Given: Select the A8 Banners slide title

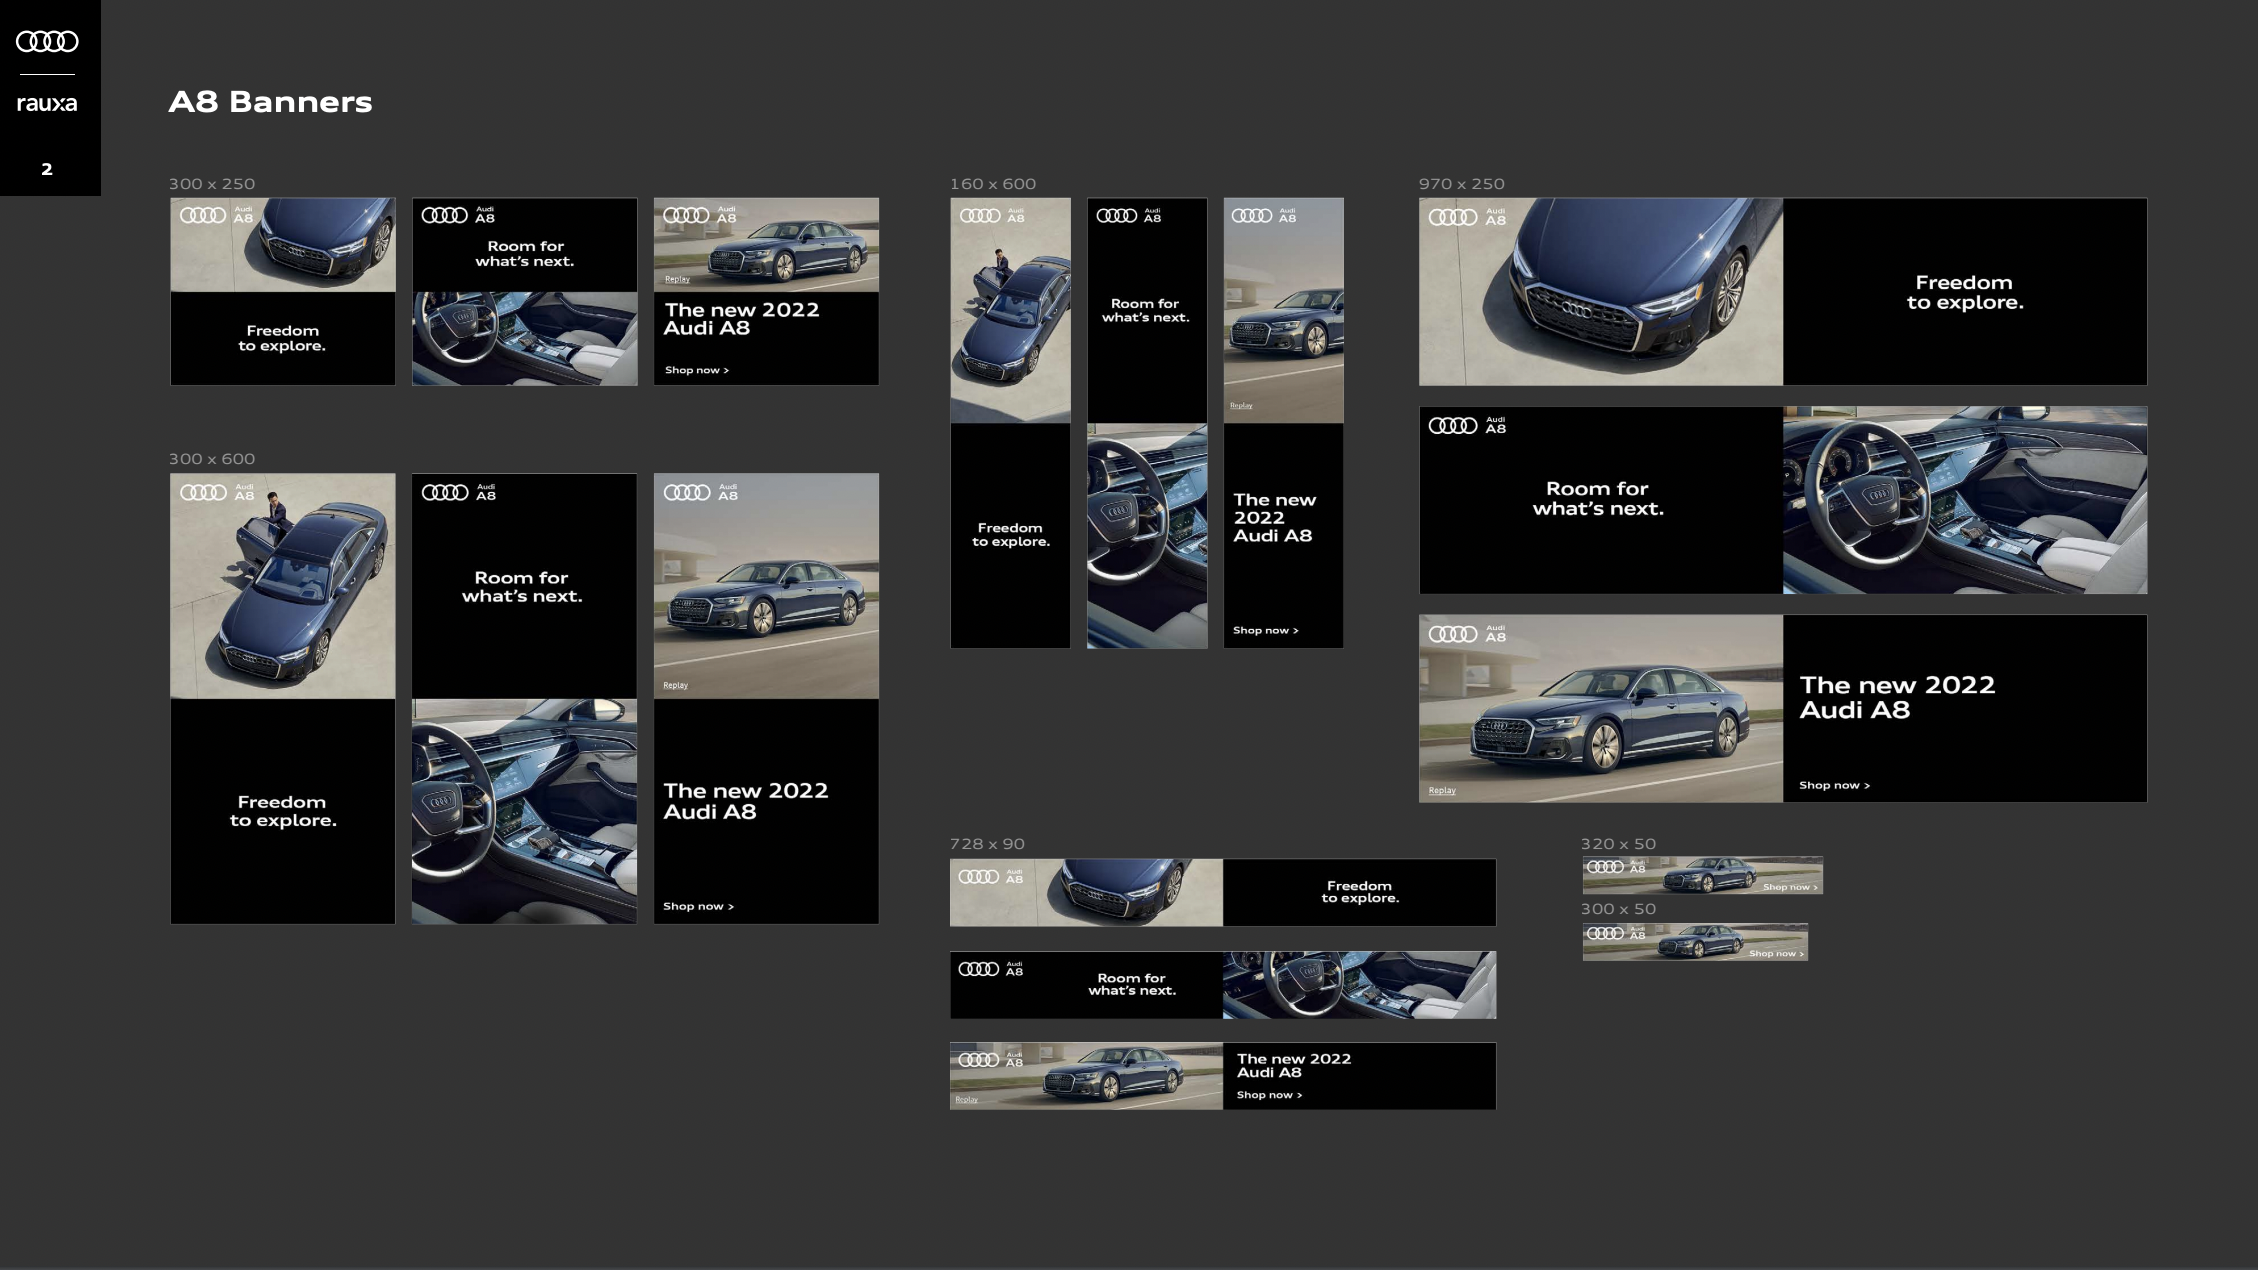Looking at the screenshot, I should tap(270, 102).
